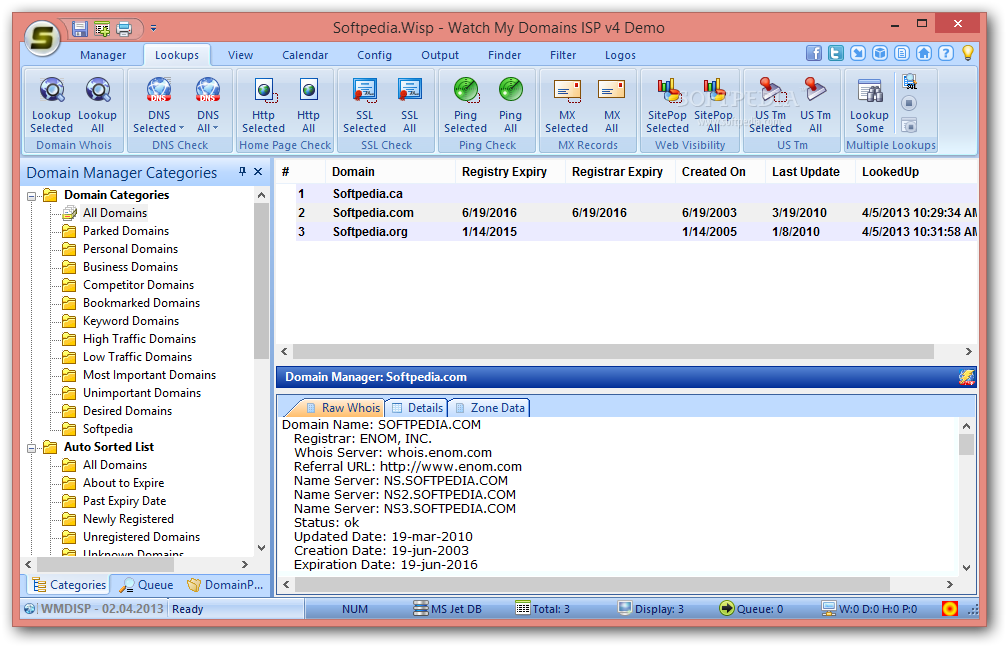
Task: Select About to Expire list
Action: click(123, 483)
